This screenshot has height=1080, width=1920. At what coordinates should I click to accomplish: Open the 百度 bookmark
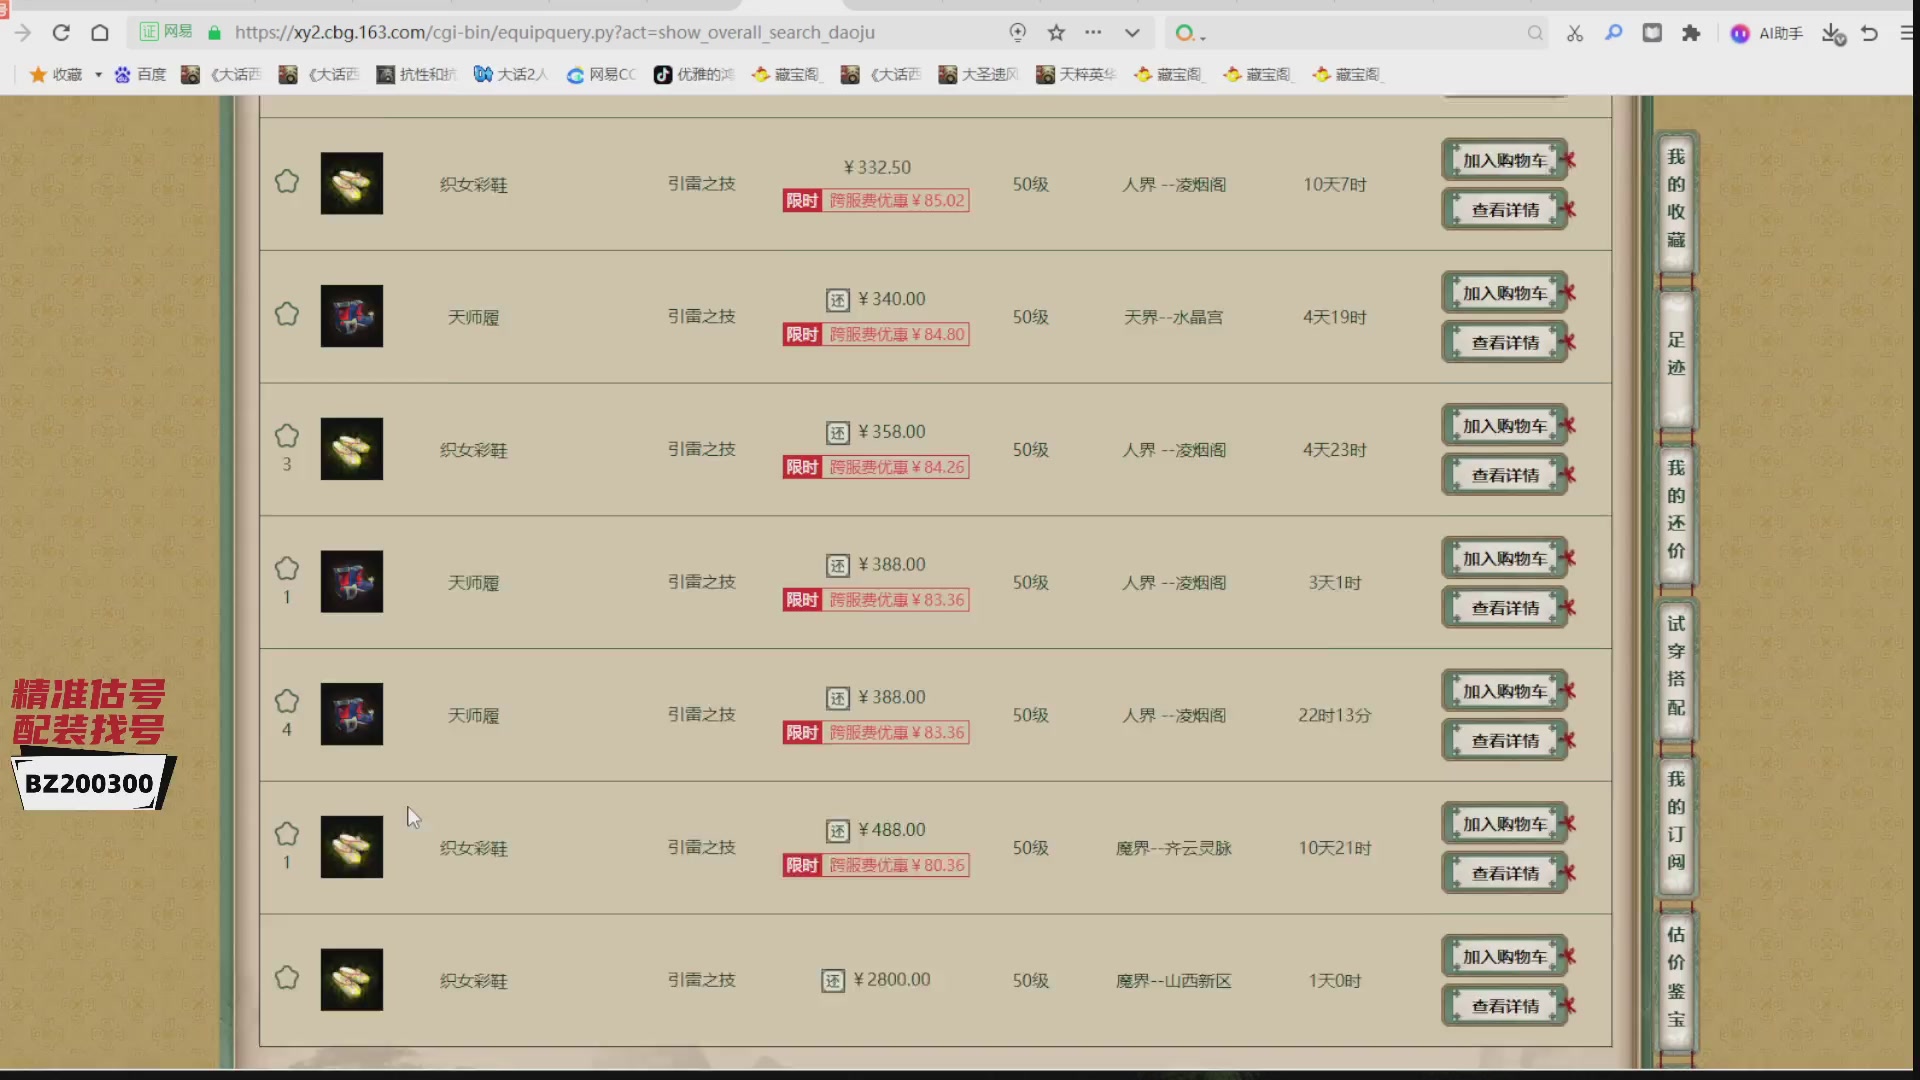pyautogui.click(x=140, y=74)
